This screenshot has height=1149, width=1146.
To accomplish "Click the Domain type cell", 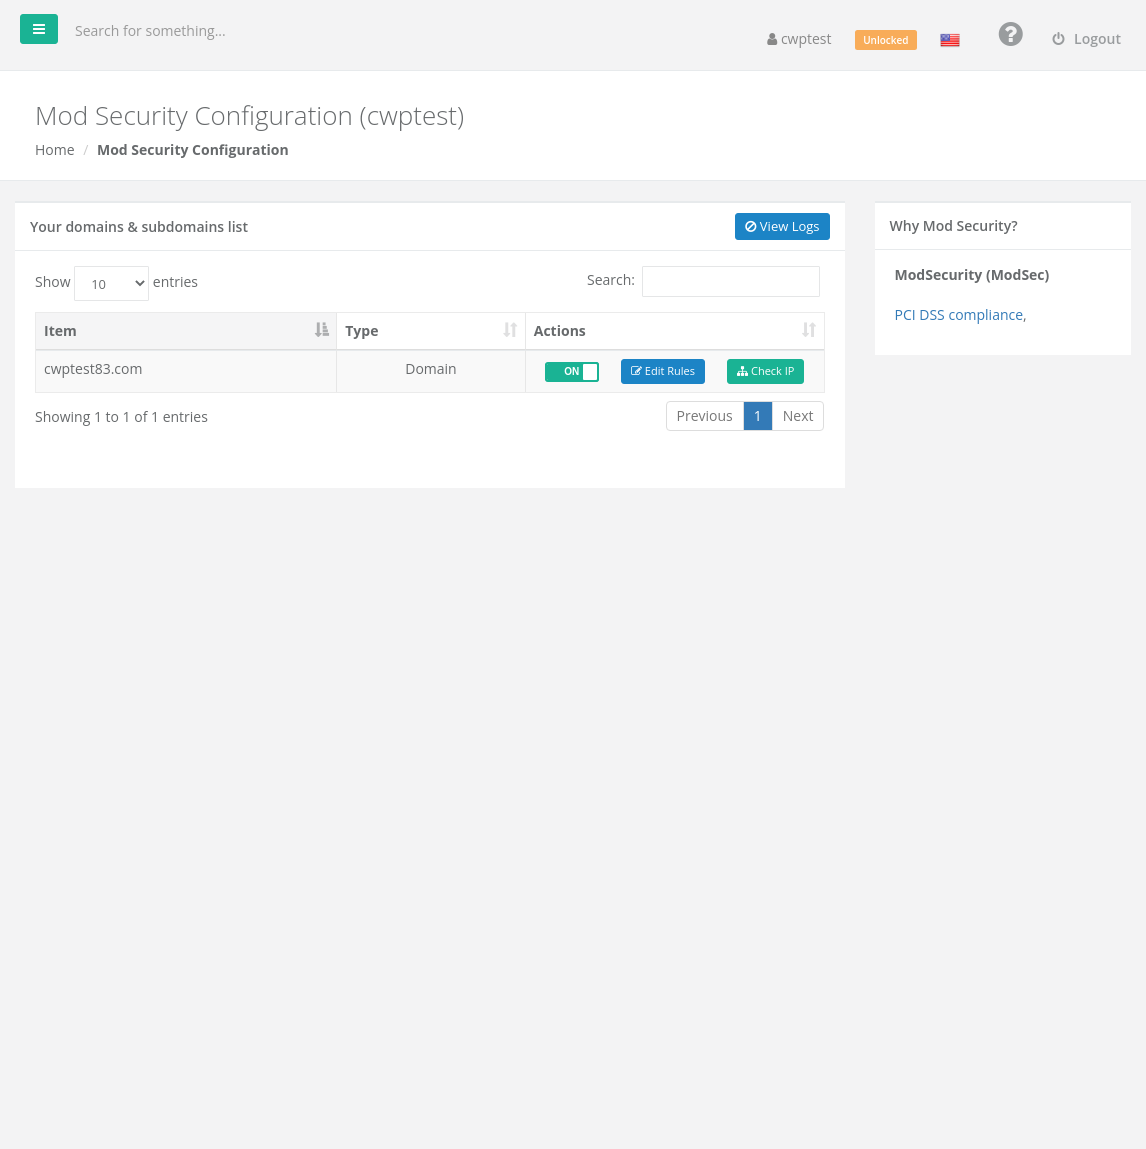I will click(x=431, y=372).
